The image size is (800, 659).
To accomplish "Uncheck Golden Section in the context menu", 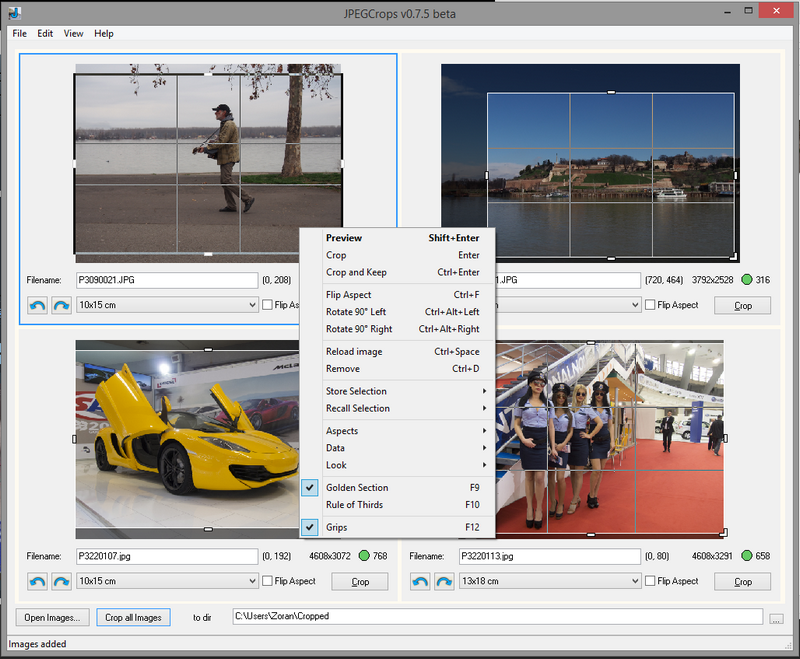I will [398, 488].
